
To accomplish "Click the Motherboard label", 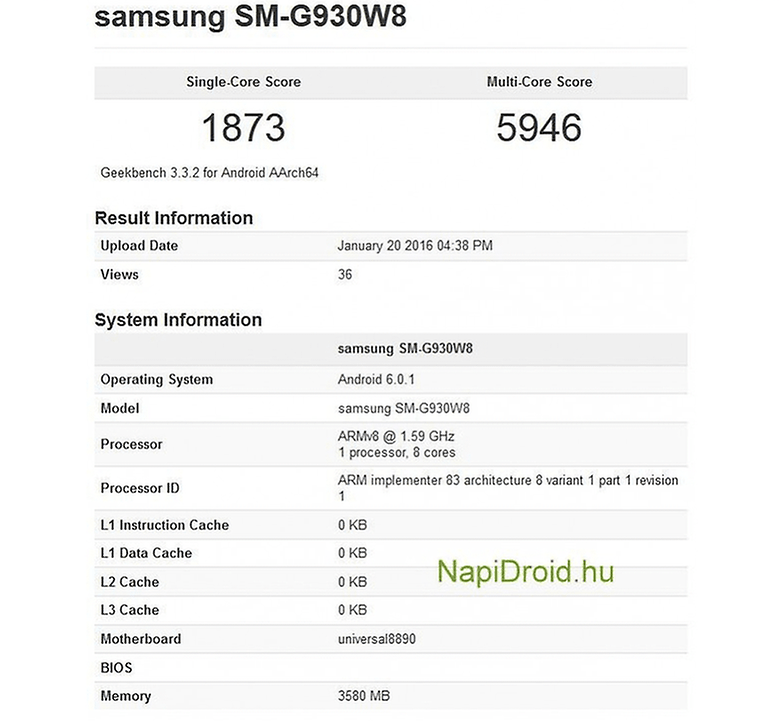I will 141,639.
